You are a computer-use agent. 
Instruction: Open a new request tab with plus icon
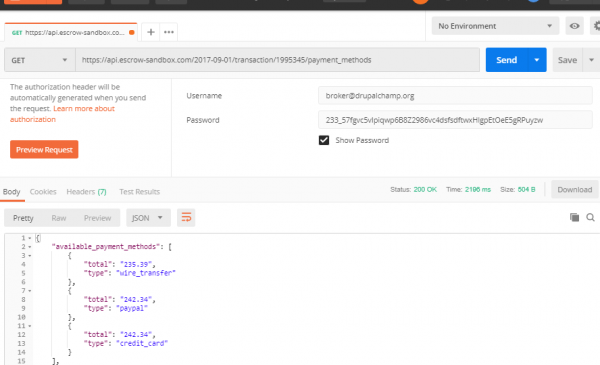tap(151, 32)
